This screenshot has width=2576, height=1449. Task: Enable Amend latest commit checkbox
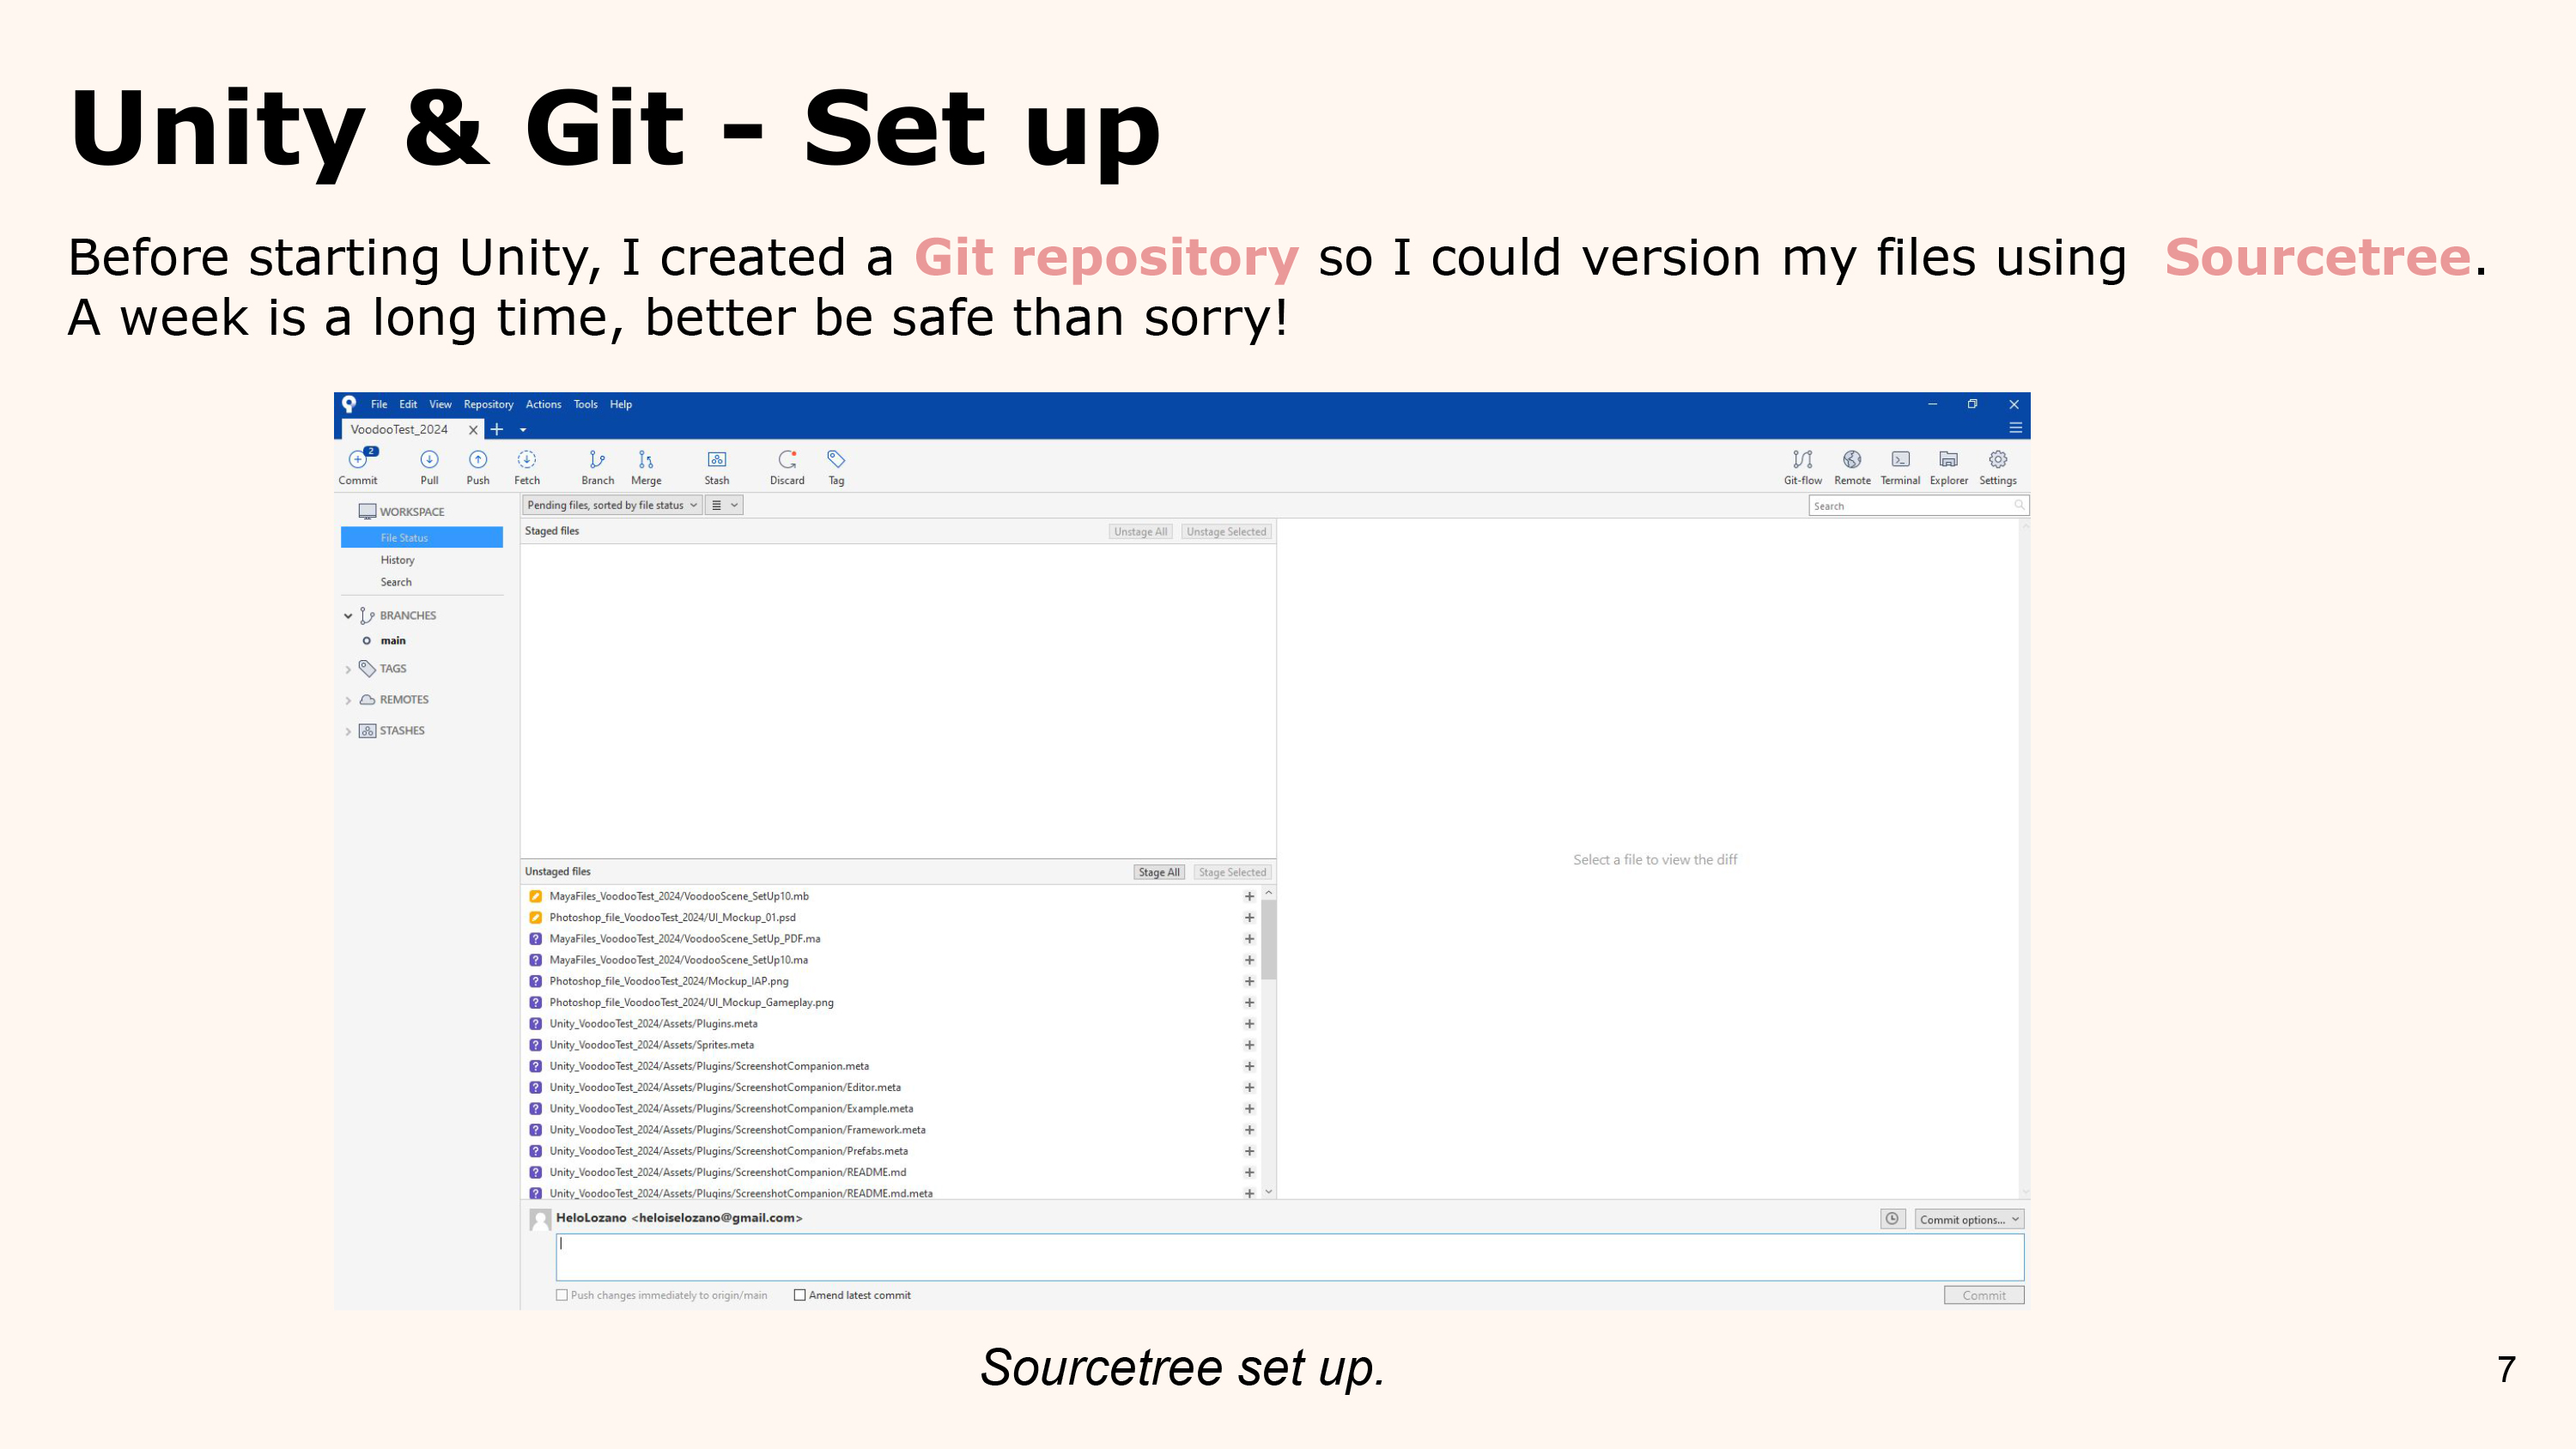(800, 1295)
